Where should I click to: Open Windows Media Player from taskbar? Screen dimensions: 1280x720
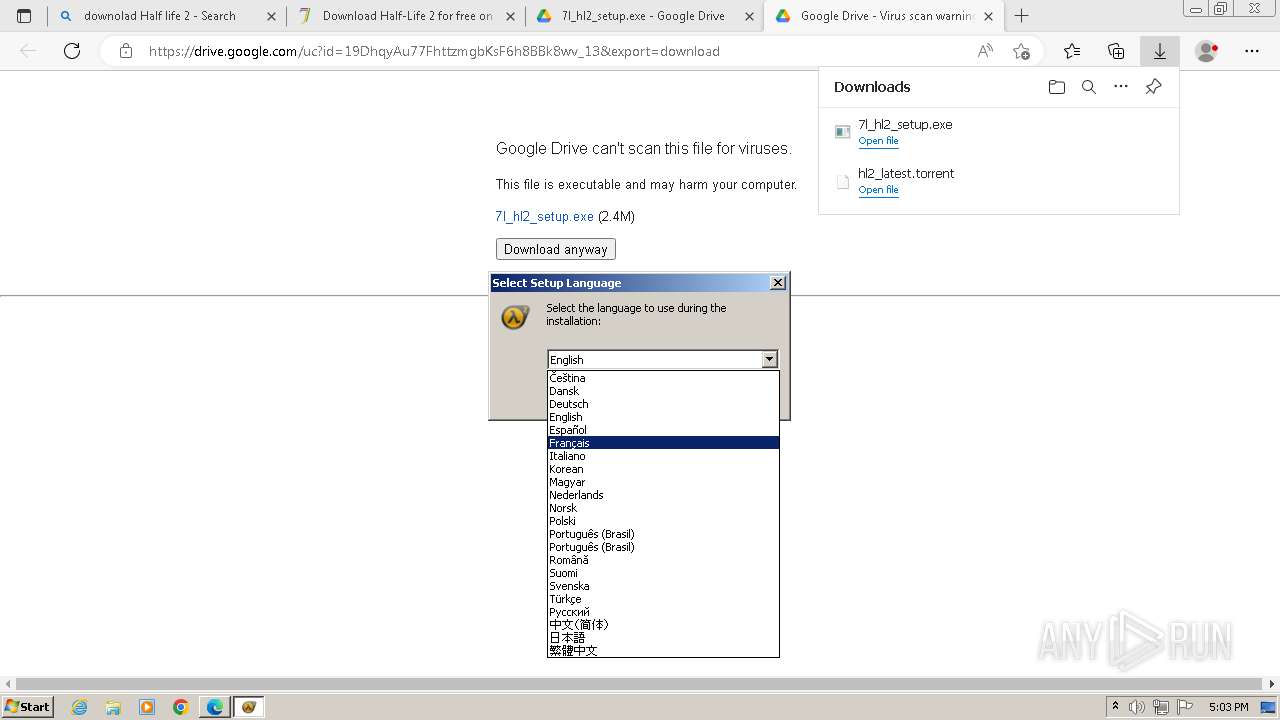[x=147, y=707]
